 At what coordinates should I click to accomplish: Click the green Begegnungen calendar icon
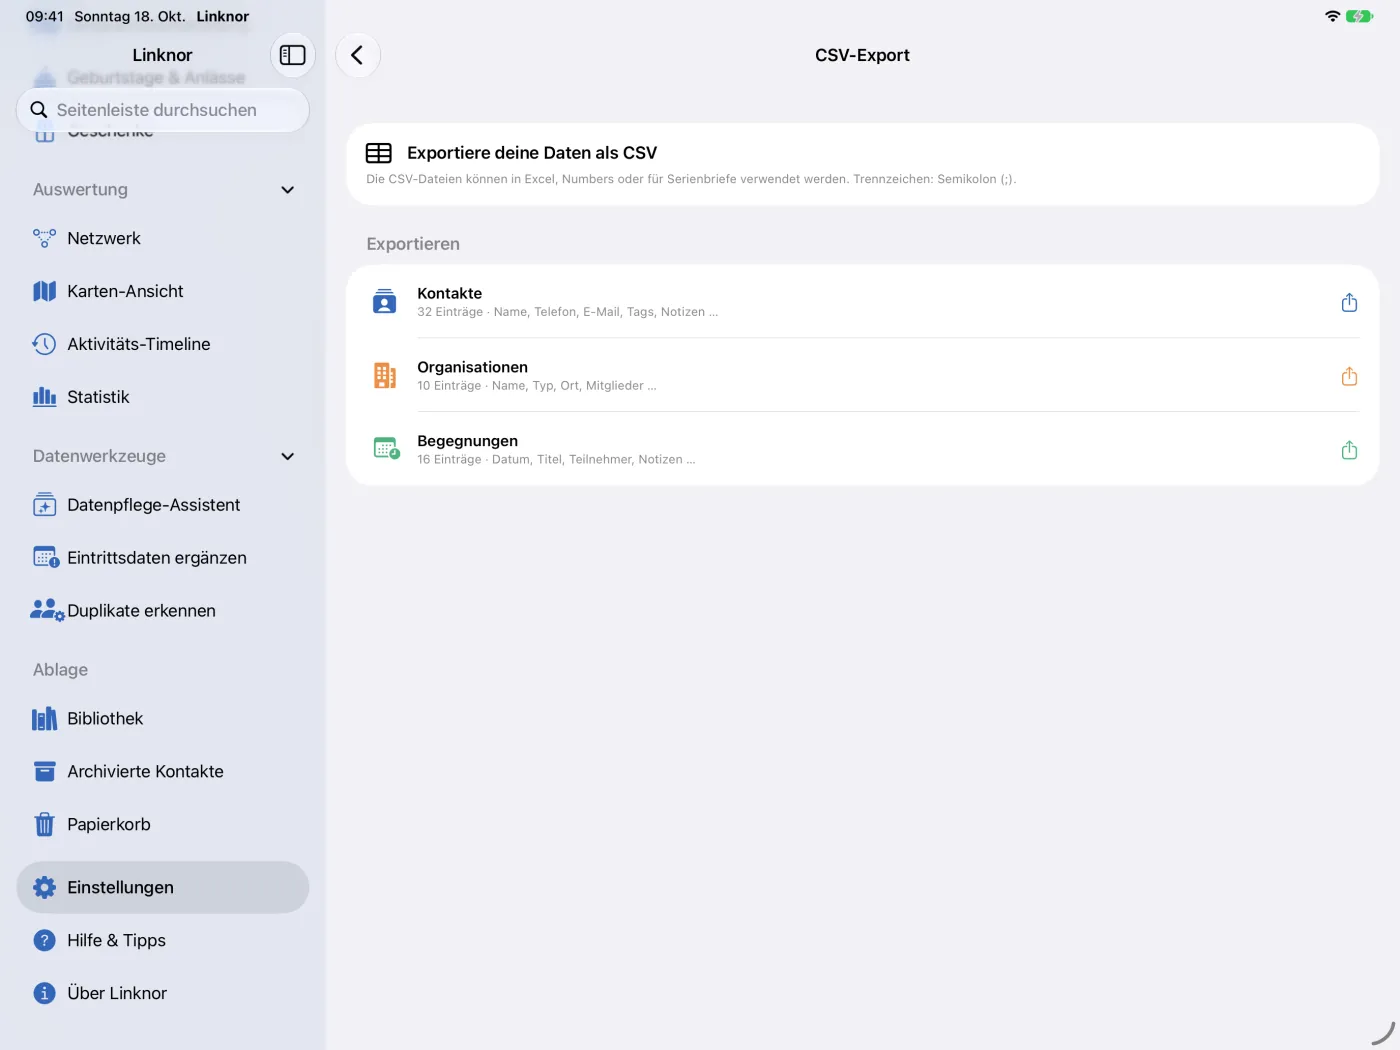(386, 449)
